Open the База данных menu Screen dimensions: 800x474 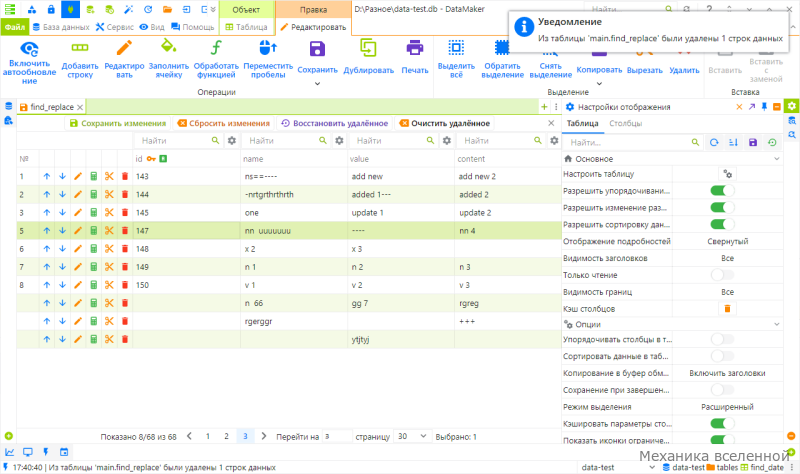pos(61,27)
